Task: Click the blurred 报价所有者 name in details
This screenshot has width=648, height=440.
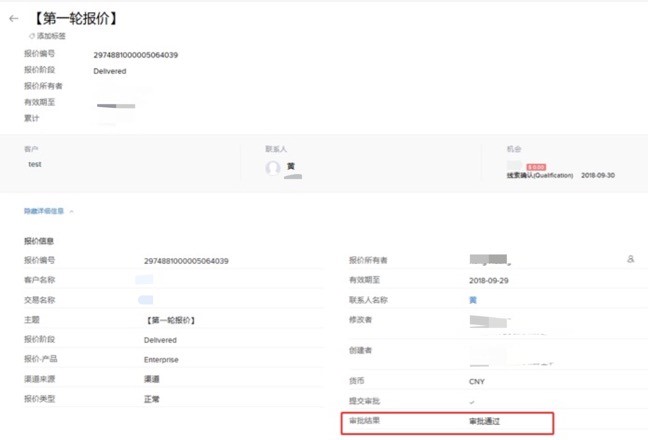Action: coord(489,260)
